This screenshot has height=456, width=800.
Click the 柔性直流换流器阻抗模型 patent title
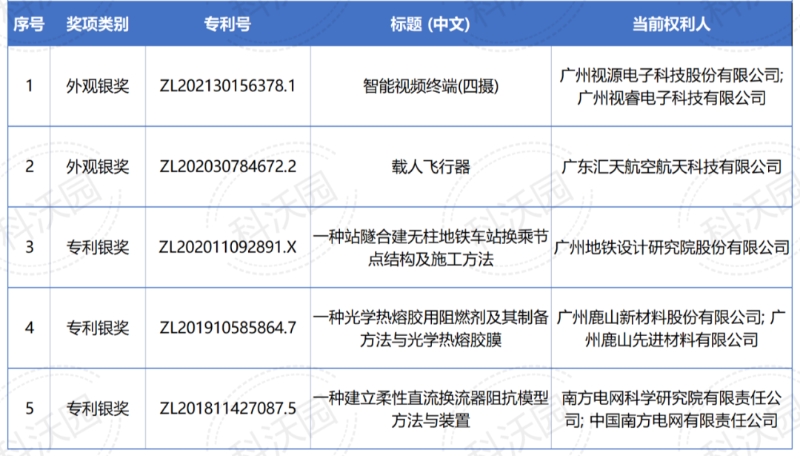pos(430,408)
